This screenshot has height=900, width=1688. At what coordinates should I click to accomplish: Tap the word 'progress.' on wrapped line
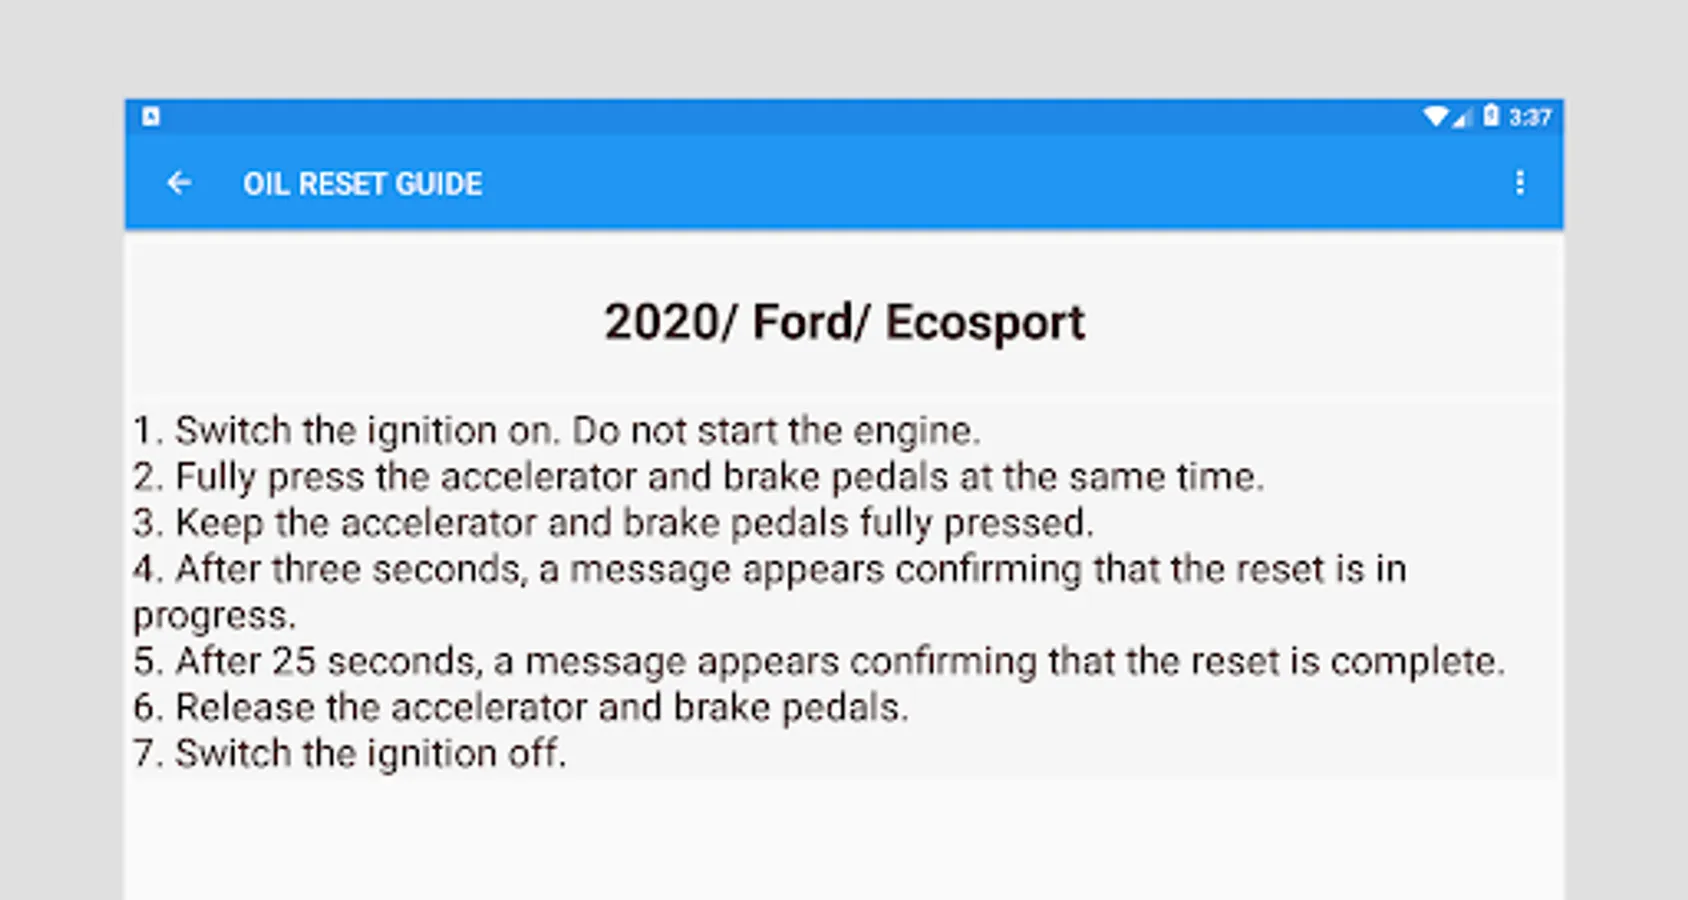(214, 615)
